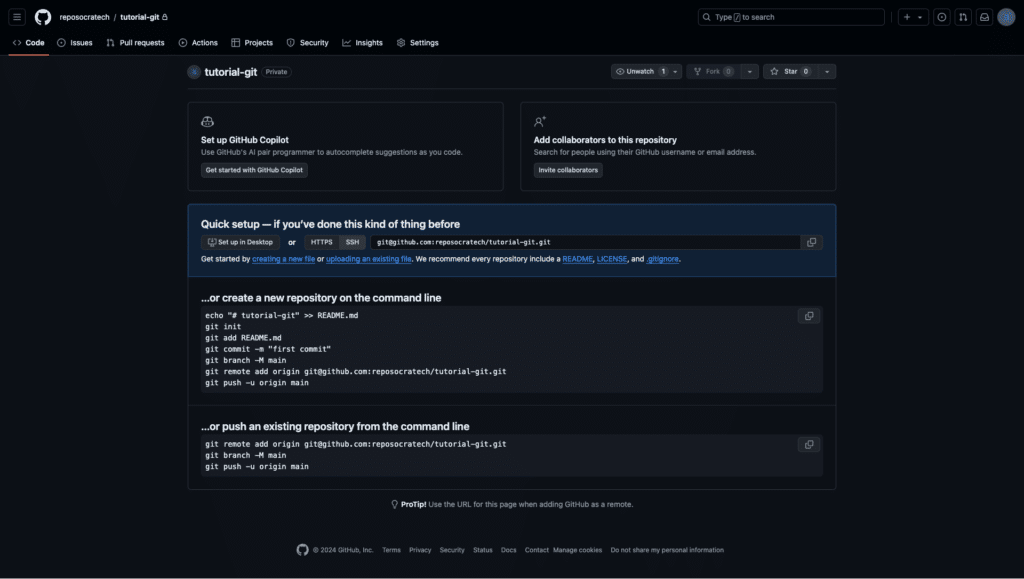The width and height of the screenshot is (1024, 579).
Task: Click the Copilot icon in setup card
Action: (x=207, y=121)
